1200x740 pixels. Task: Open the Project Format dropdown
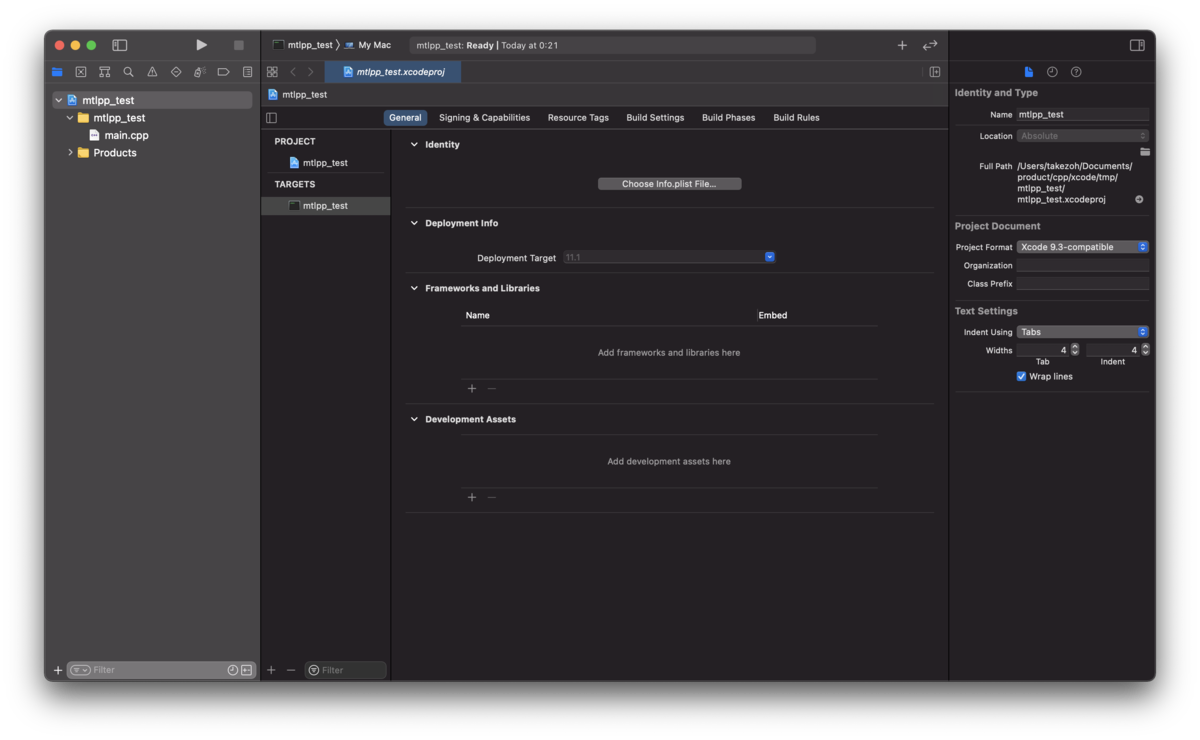coord(1083,247)
